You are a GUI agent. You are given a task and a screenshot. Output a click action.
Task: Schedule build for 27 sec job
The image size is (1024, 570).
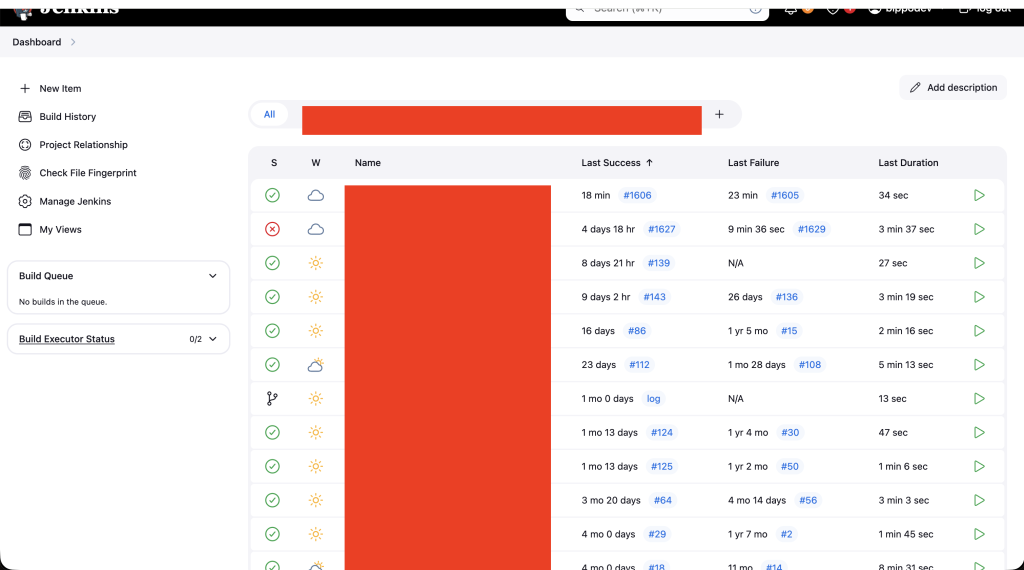(x=979, y=263)
